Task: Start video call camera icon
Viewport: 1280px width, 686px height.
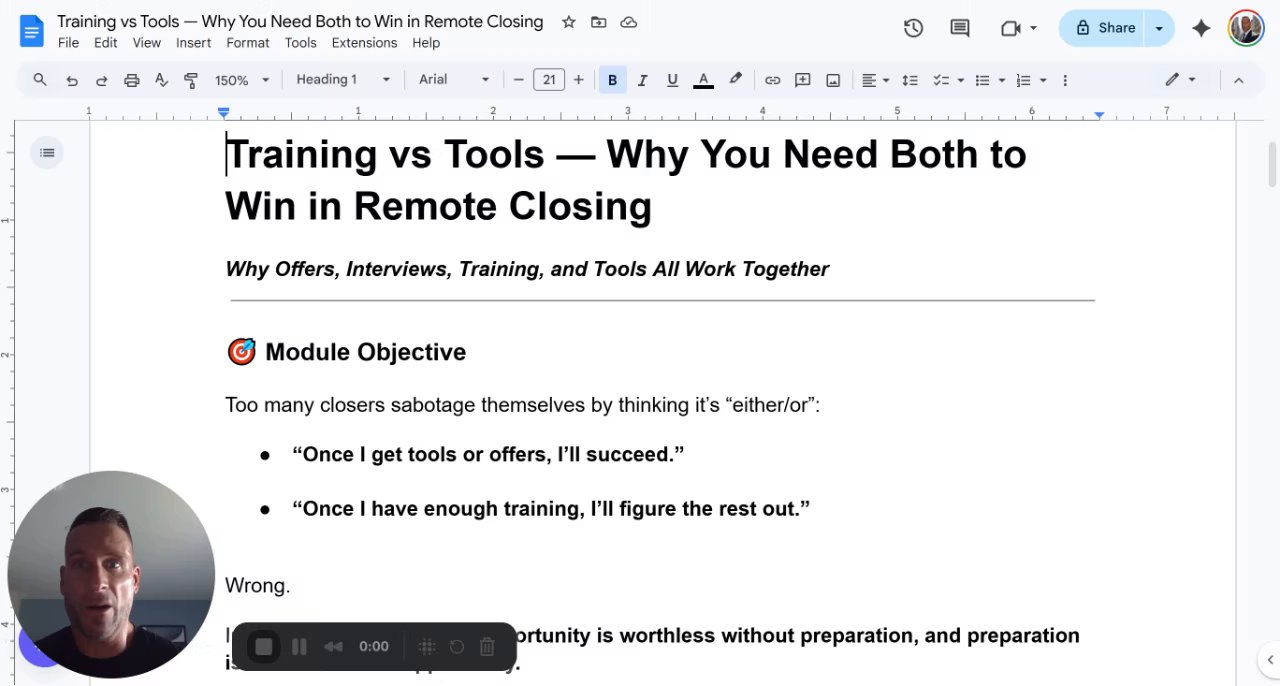Action: click(x=1010, y=28)
